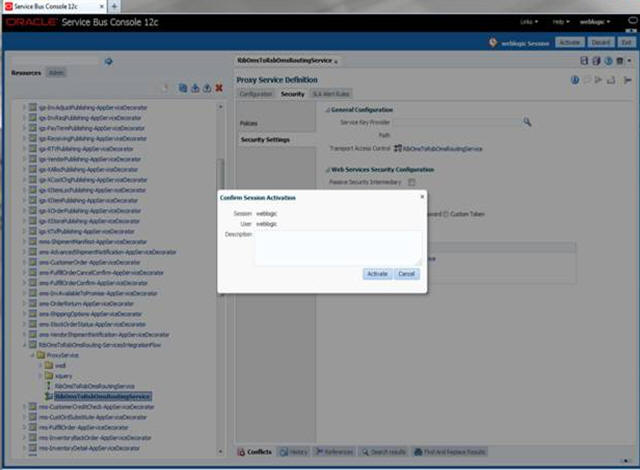The image size is (640, 470).
Task: Click the search go arrow icon
Action: point(109,61)
